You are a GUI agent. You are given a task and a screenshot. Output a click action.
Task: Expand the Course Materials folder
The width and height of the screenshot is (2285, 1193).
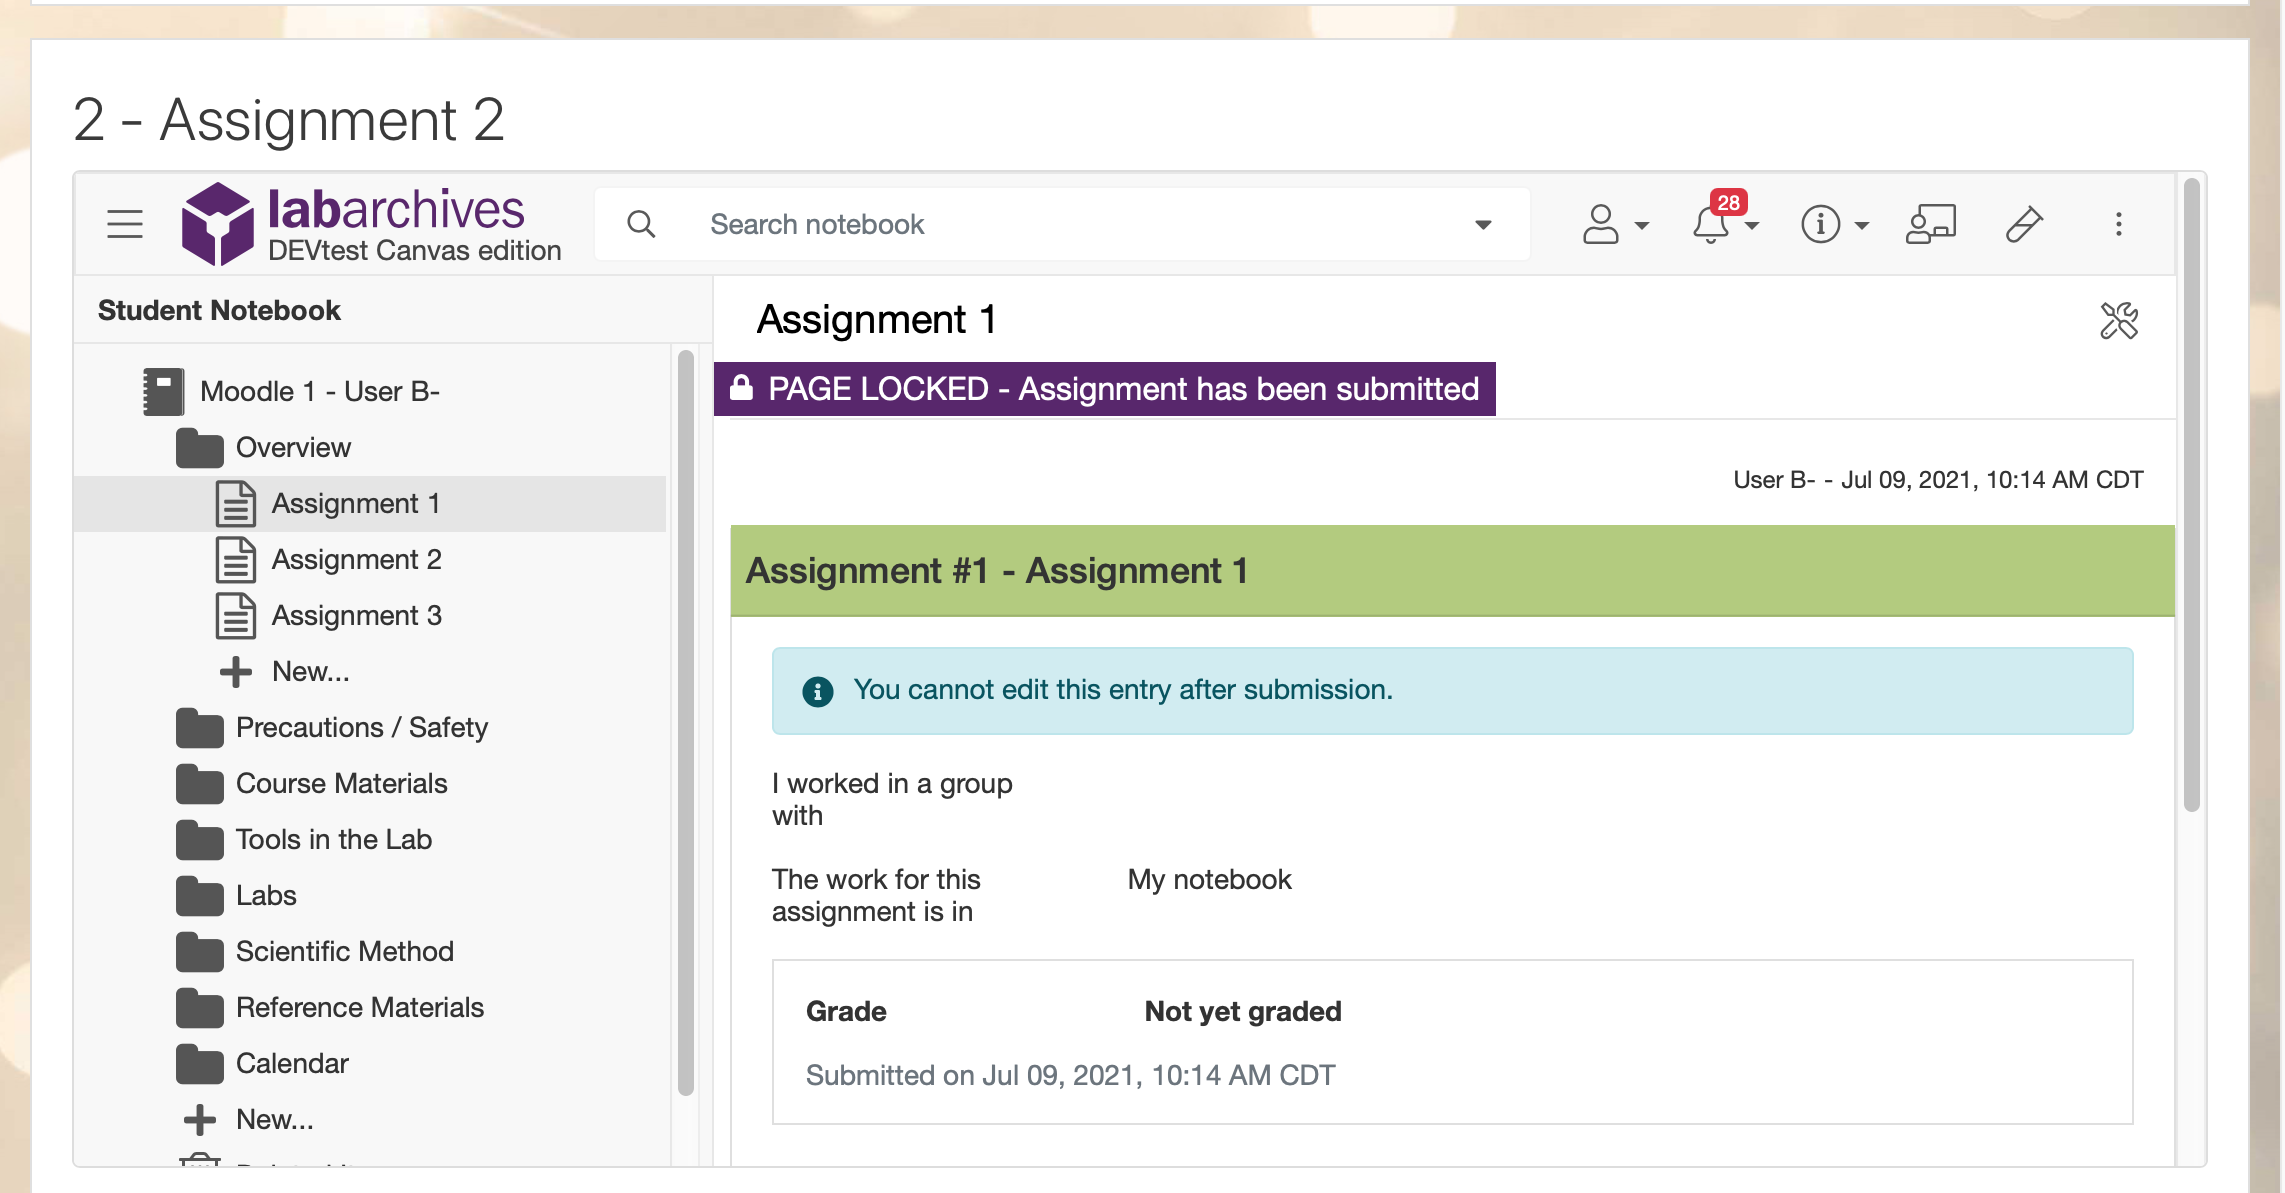pyautogui.click(x=340, y=783)
